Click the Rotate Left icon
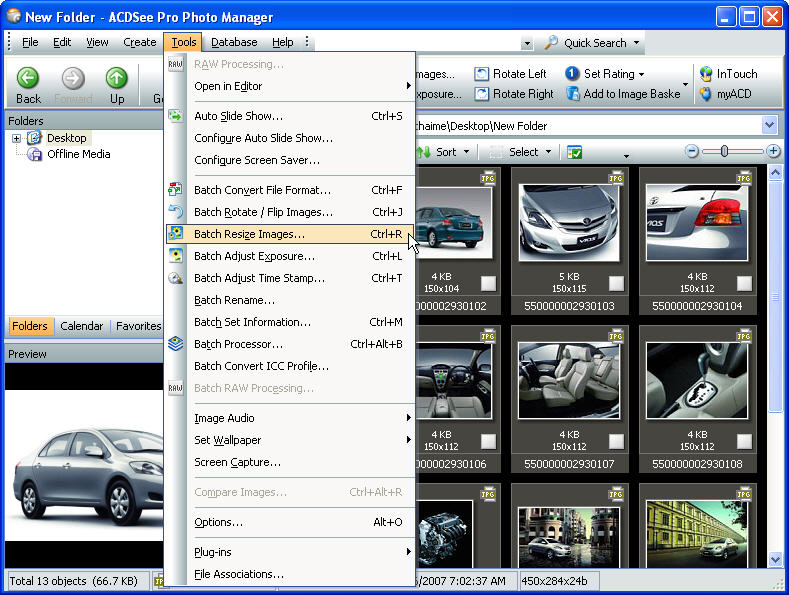789x595 pixels. 481,74
